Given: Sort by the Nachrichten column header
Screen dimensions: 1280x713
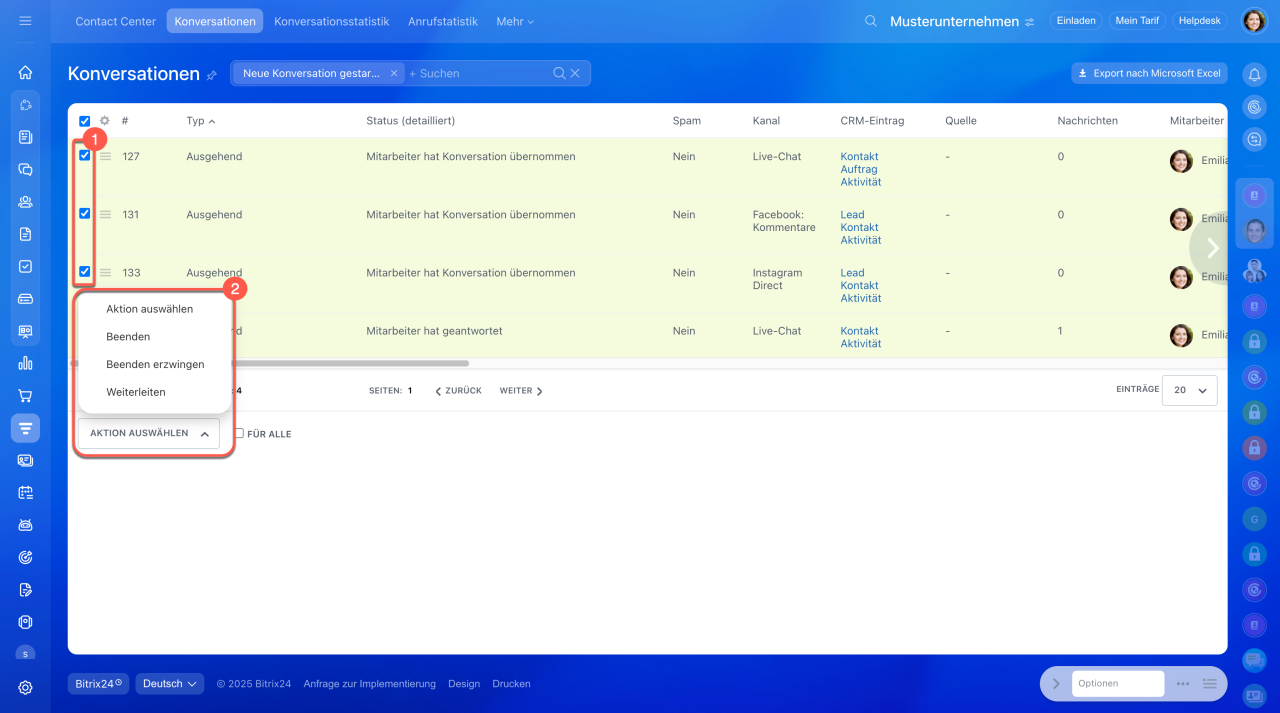Looking at the screenshot, I should (1087, 121).
